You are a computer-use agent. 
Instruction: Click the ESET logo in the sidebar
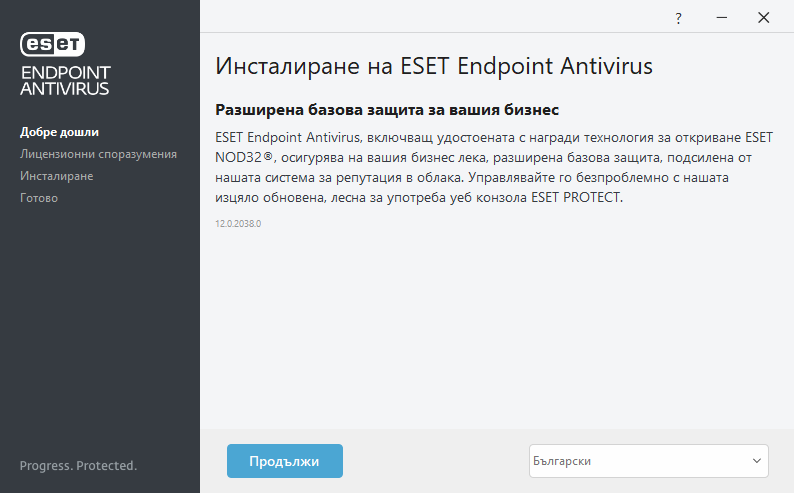53,44
